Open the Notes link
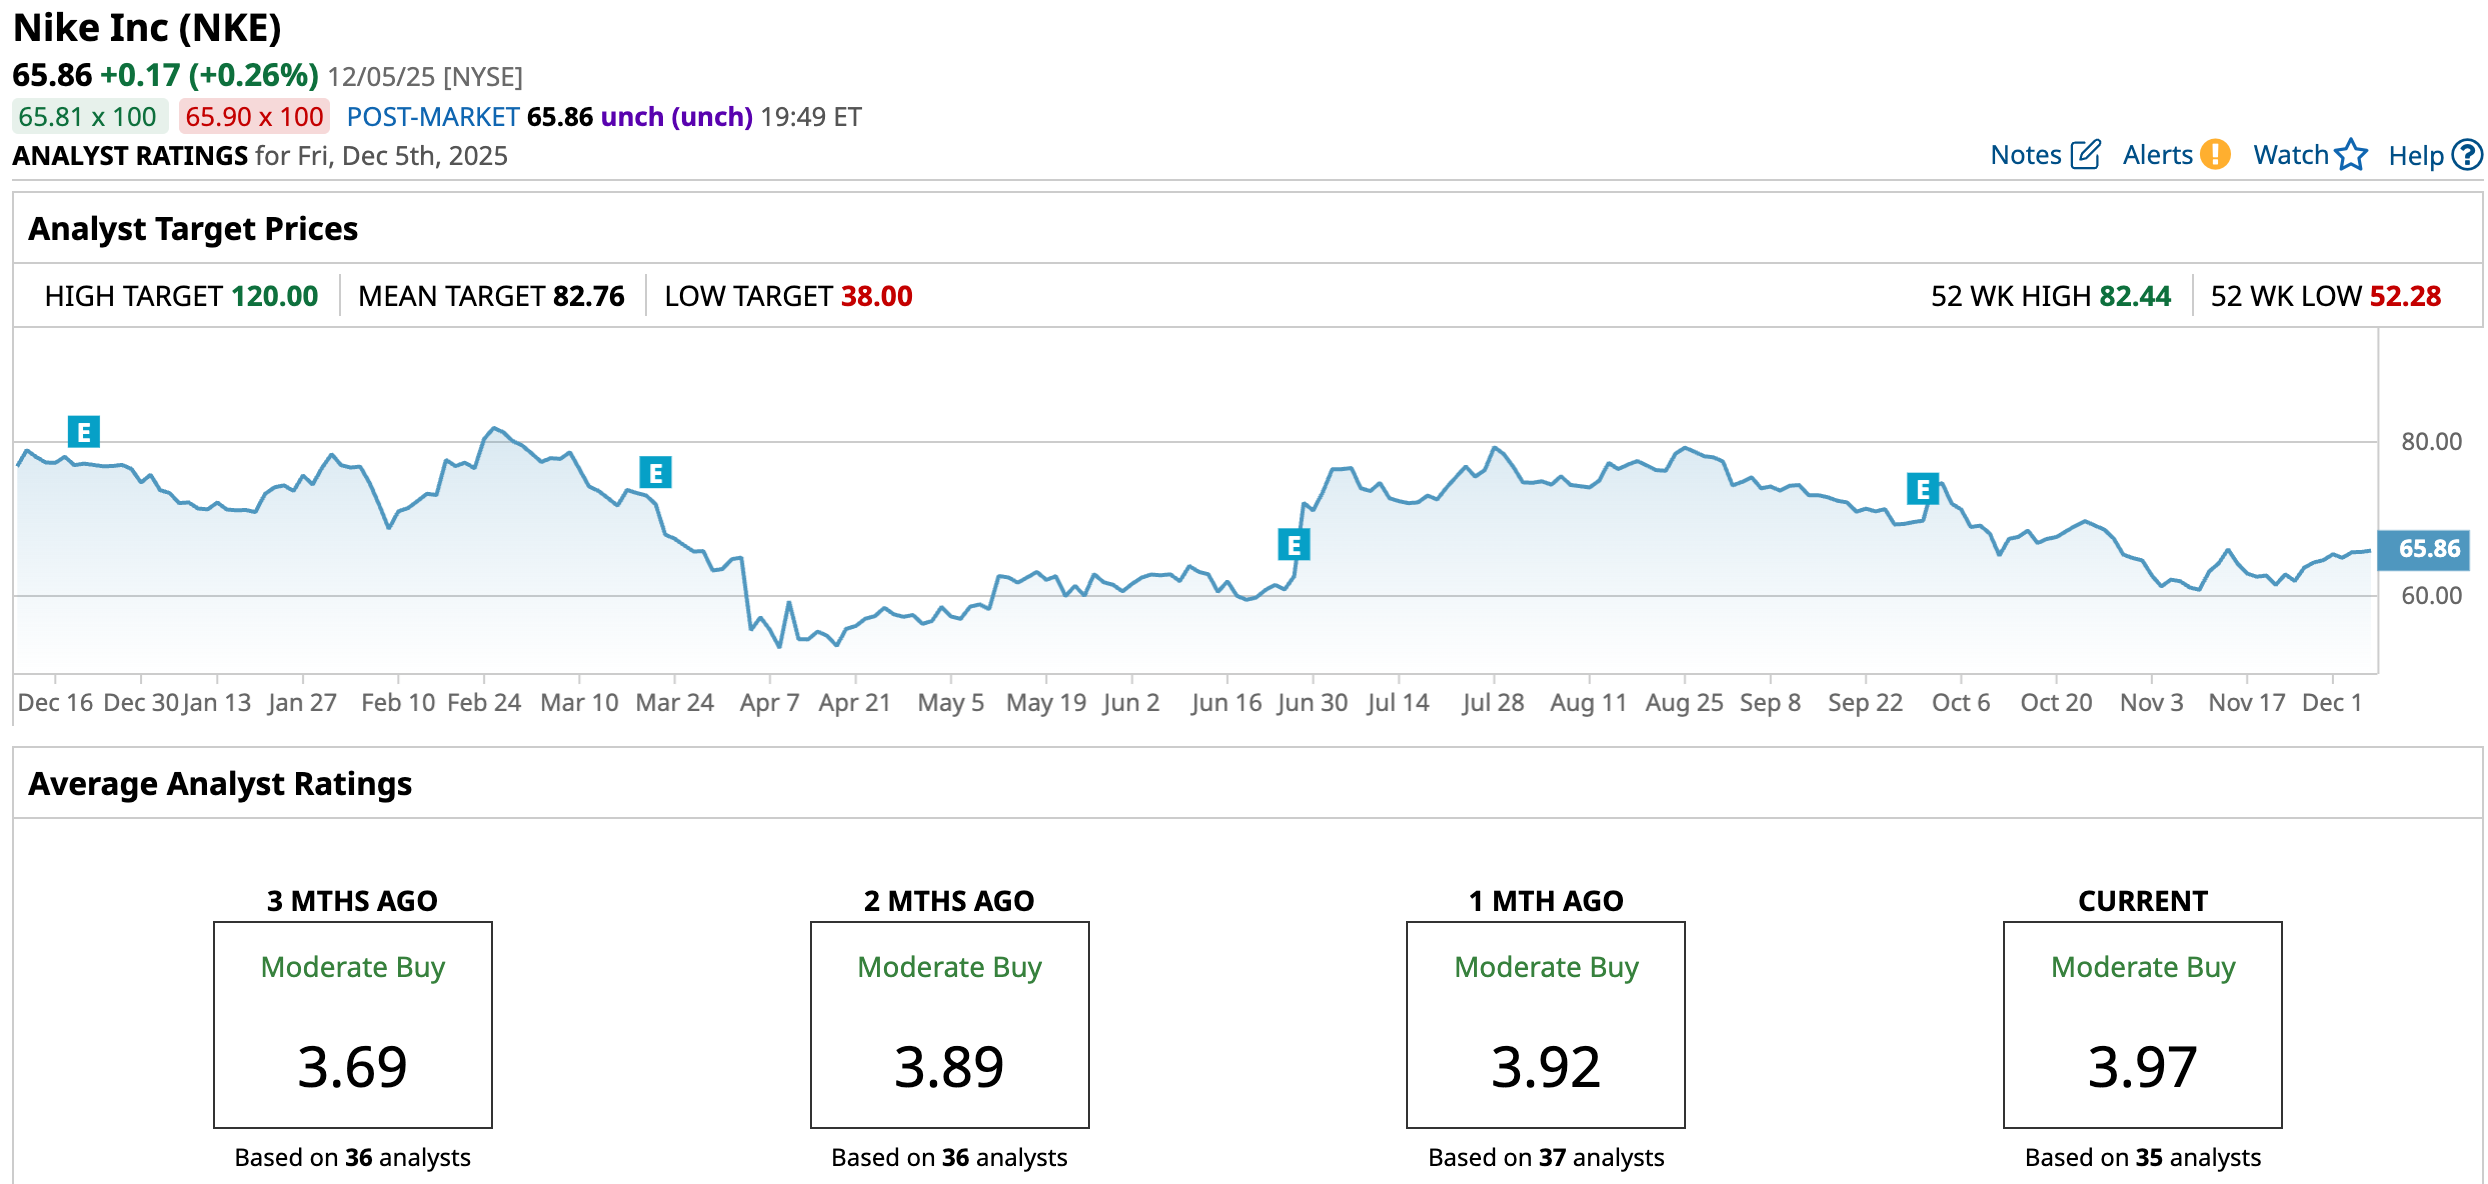This screenshot has width=2488, height=1184. pyautogui.click(x=2025, y=155)
